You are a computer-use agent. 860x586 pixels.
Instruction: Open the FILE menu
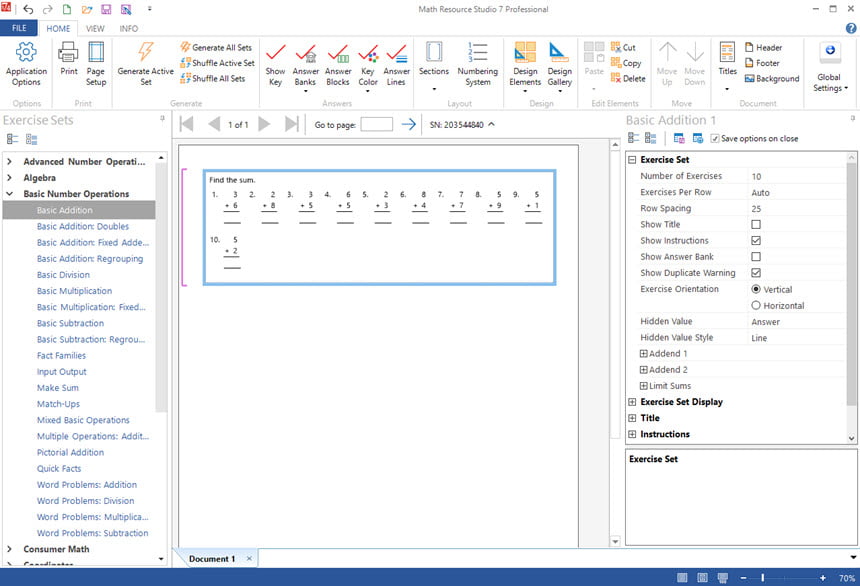[x=19, y=28]
